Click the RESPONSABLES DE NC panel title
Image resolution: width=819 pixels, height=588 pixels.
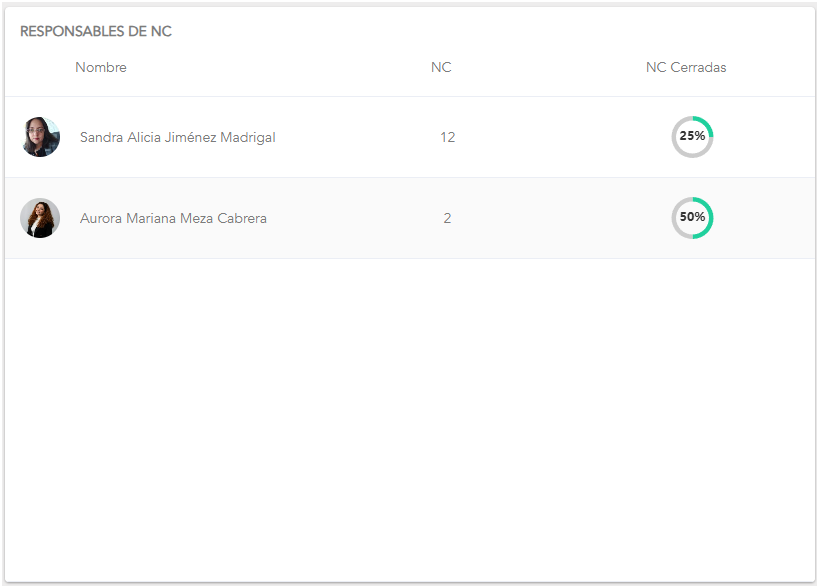point(96,32)
